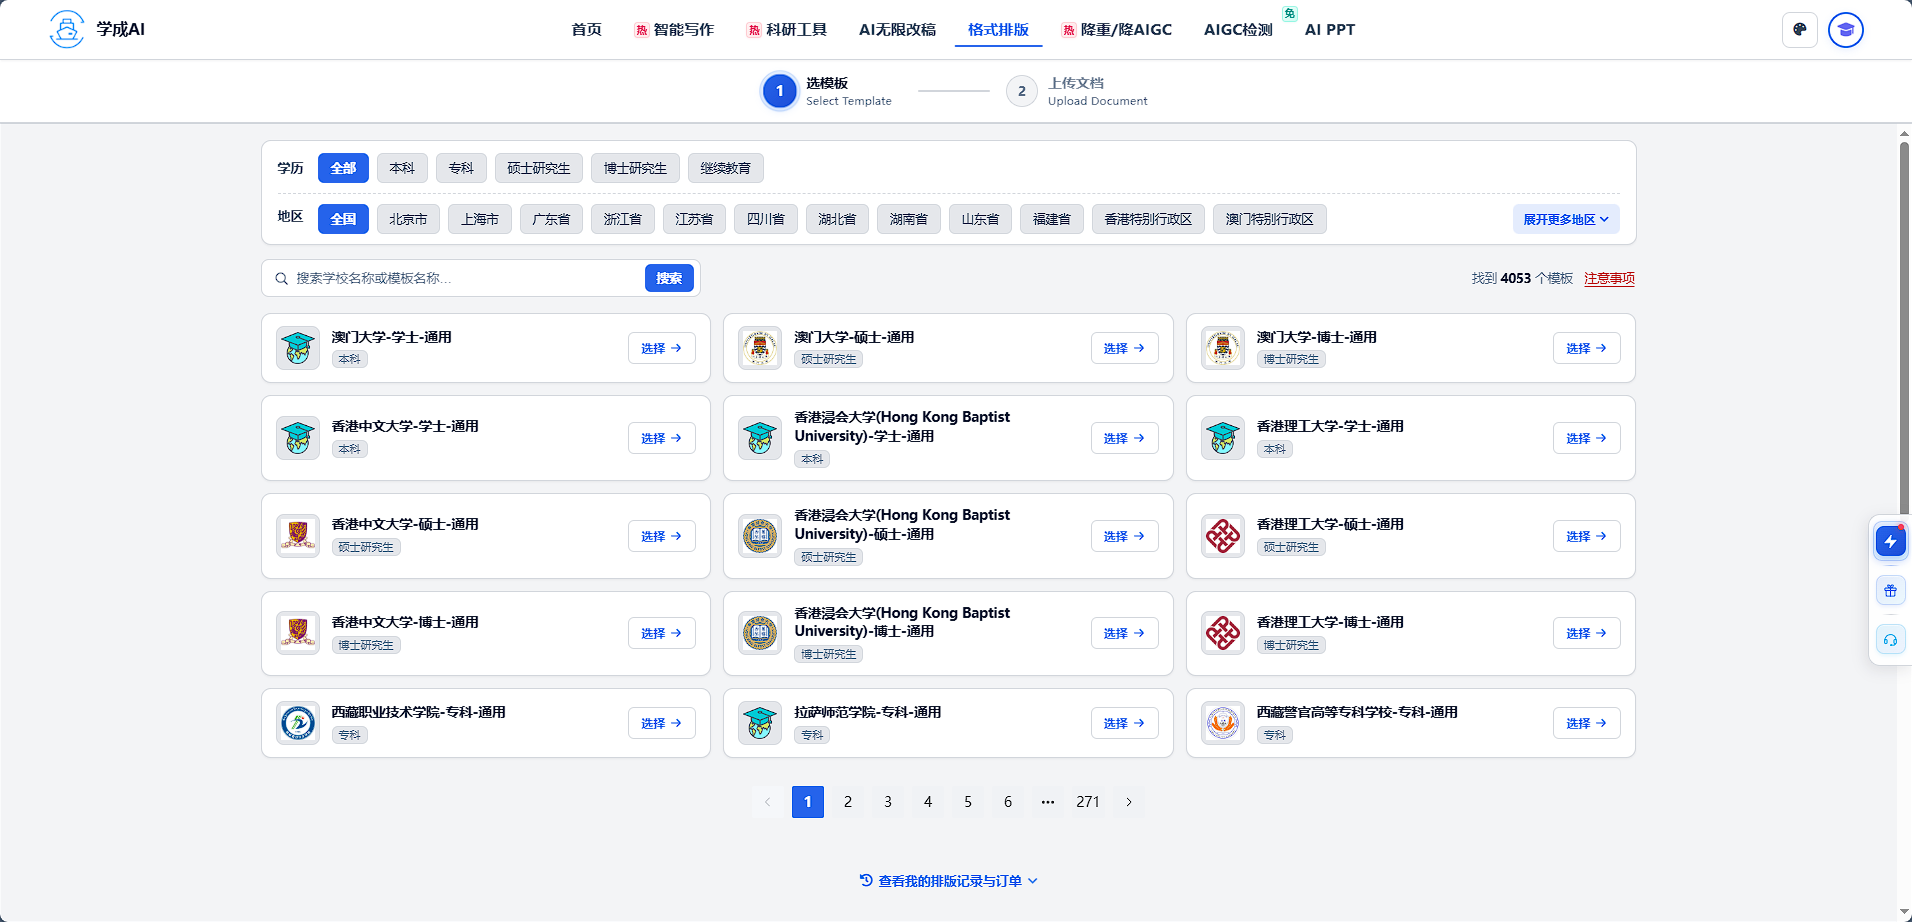The image size is (1912, 922).
Task: Click the 拉萨师范学院 graduation cap icon
Action: (760, 723)
